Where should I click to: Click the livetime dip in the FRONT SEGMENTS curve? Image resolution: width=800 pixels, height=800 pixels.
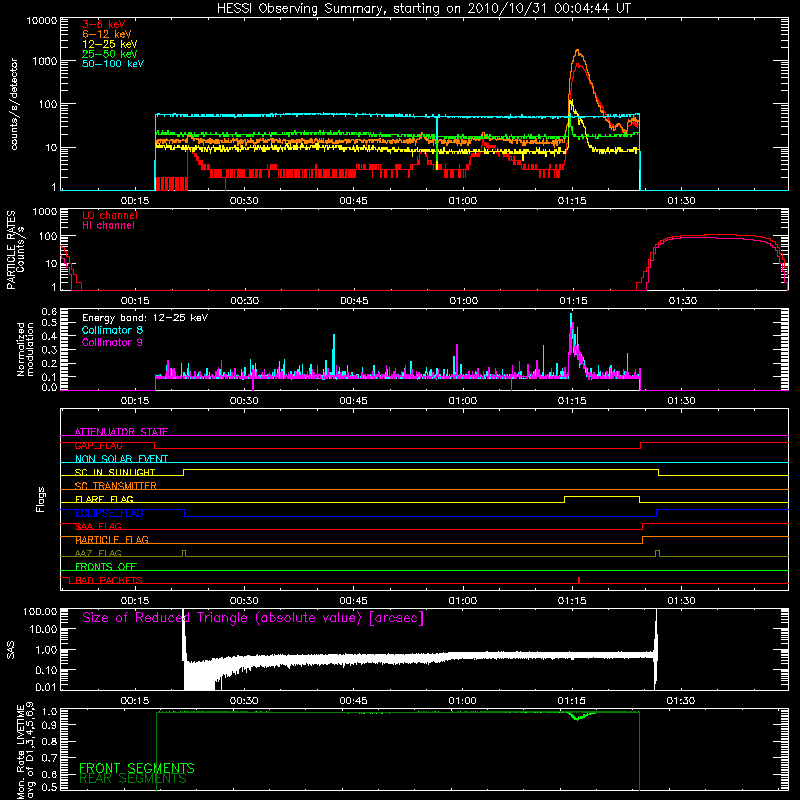pos(578,717)
